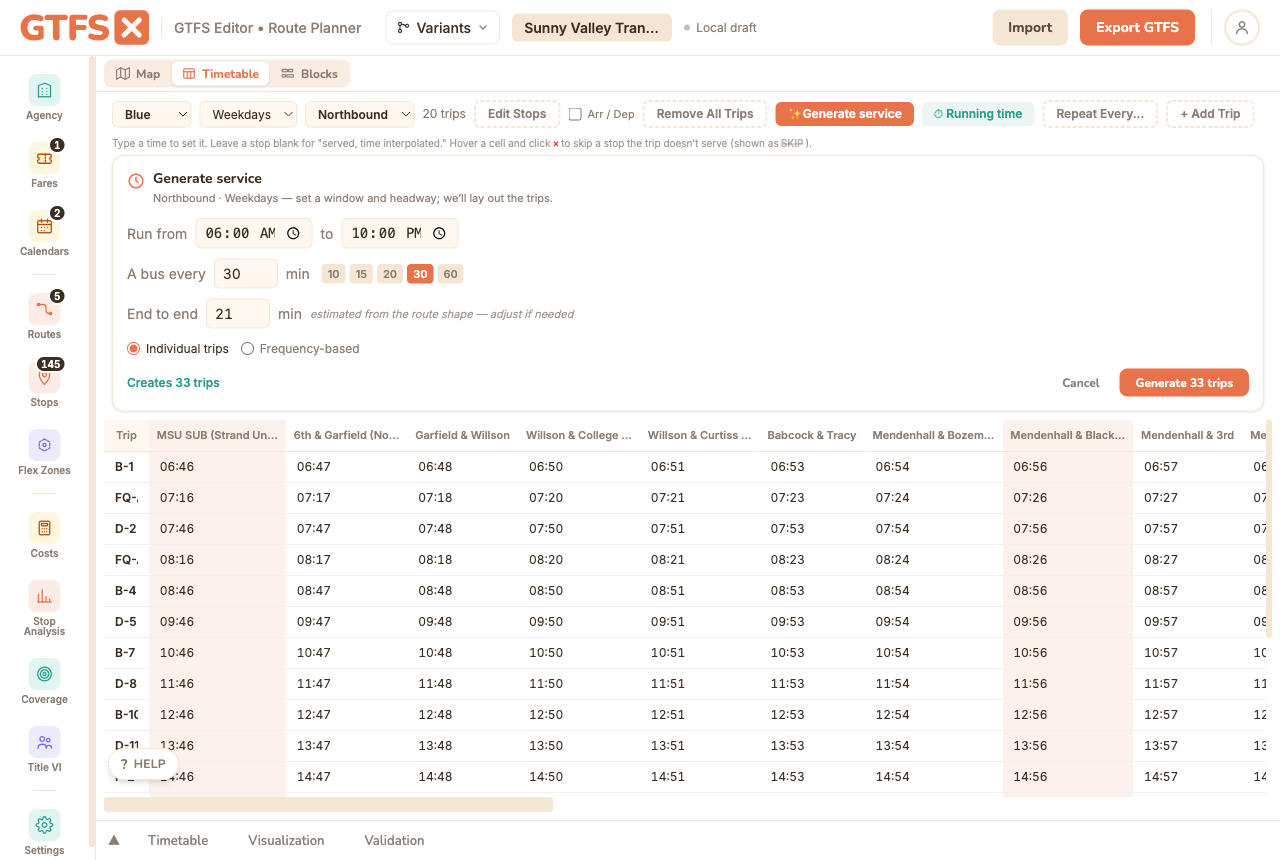This screenshot has height=860, width=1280.
Task: Select the 60 minute headway chip
Action: point(450,274)
